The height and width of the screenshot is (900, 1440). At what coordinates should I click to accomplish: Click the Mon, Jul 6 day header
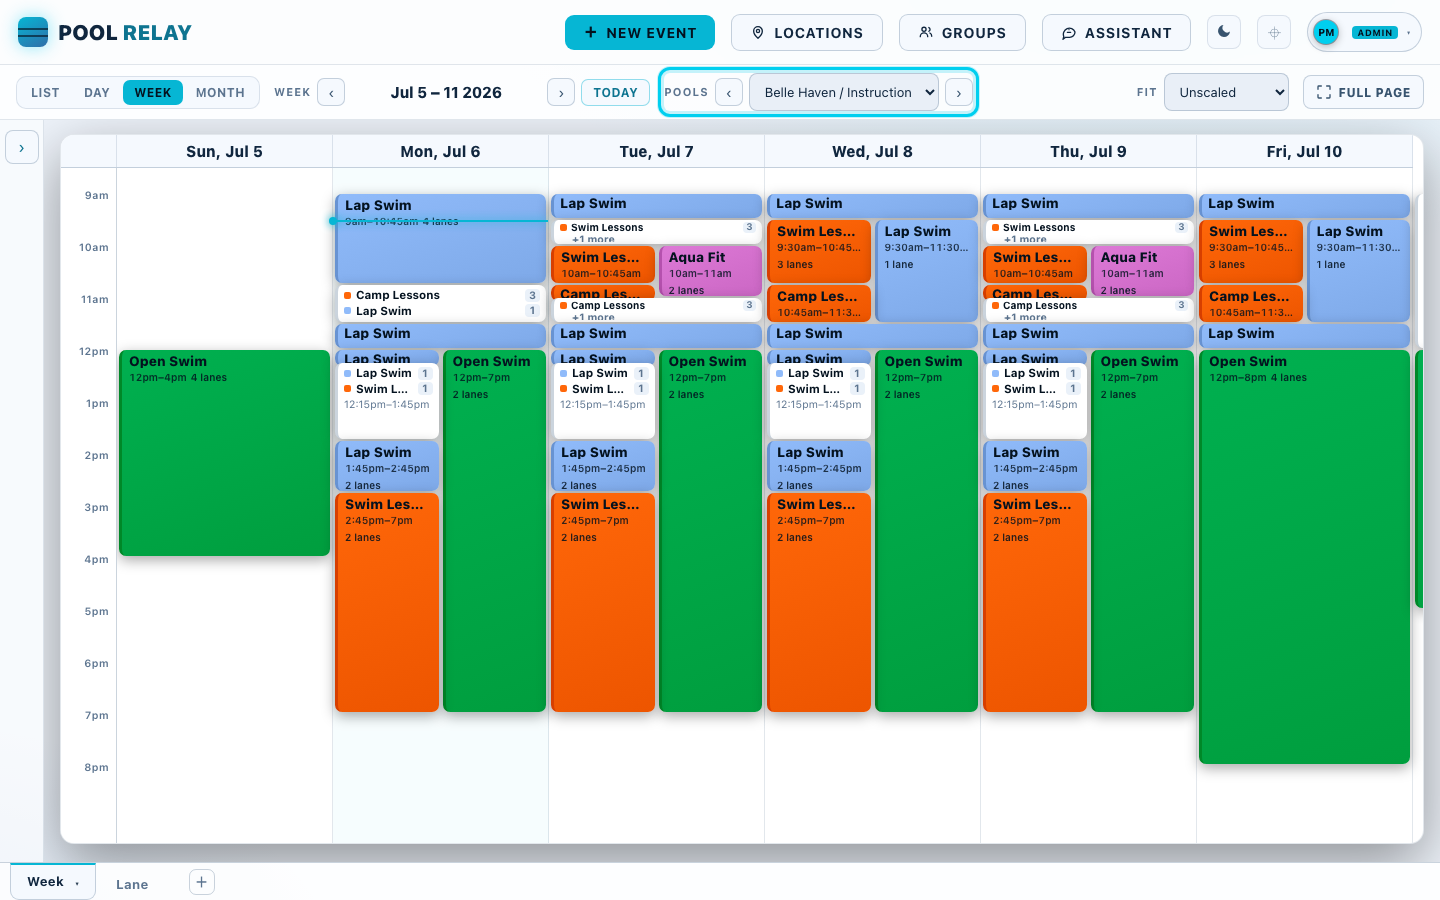tap(440, 152)
